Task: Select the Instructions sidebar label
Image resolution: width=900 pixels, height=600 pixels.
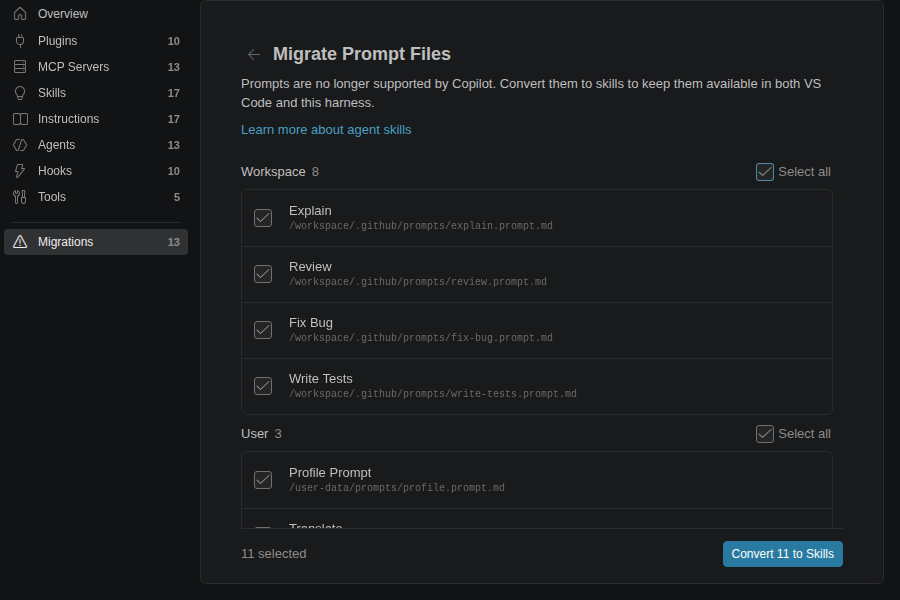Action: 68,119
